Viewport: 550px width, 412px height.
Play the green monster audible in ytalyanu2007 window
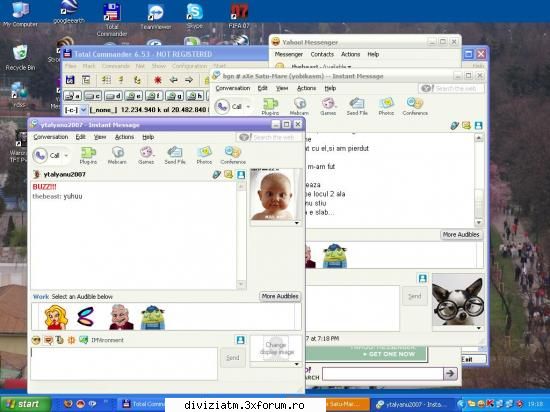pos(153,318)
